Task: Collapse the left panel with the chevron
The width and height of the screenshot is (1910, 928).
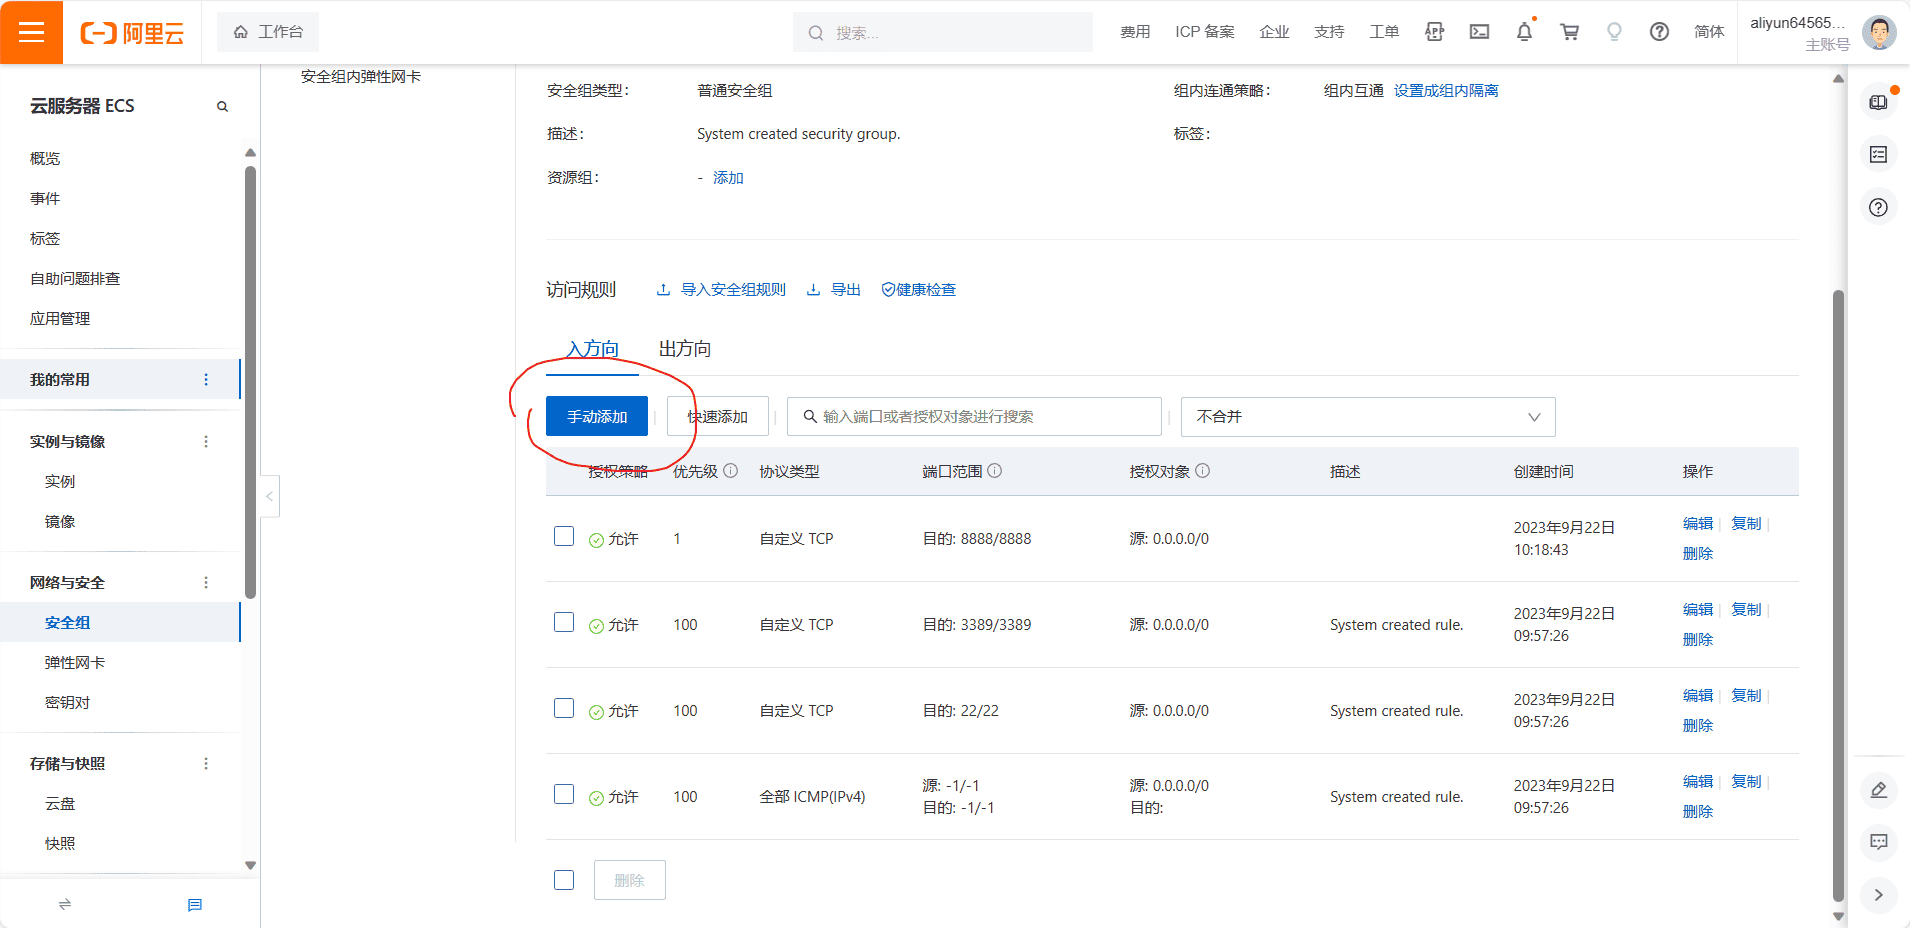Action: [268, 495]
